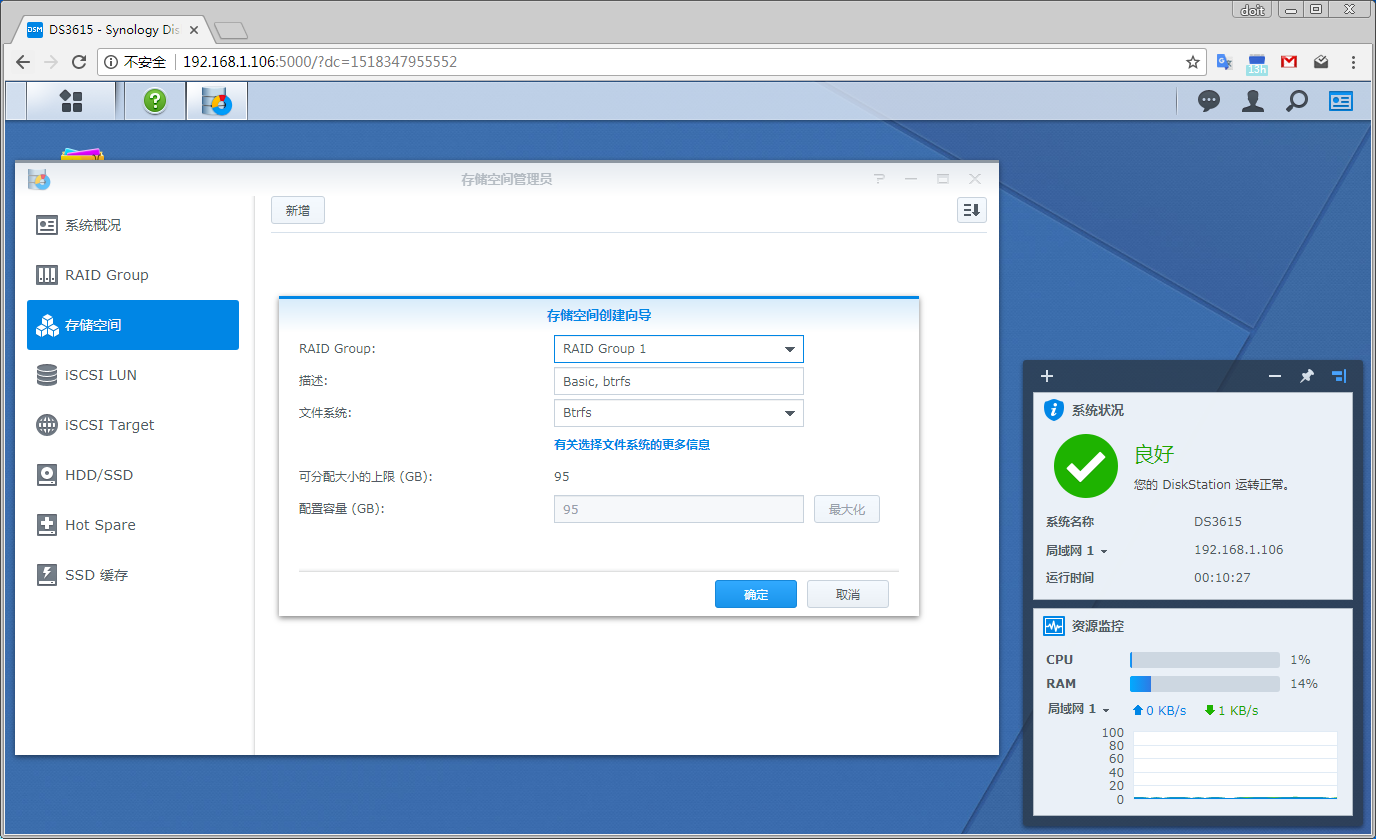This screenshot has height=839, width=1376.
Task: Click the green healthy status checkmark
Action: point(1086,466)
